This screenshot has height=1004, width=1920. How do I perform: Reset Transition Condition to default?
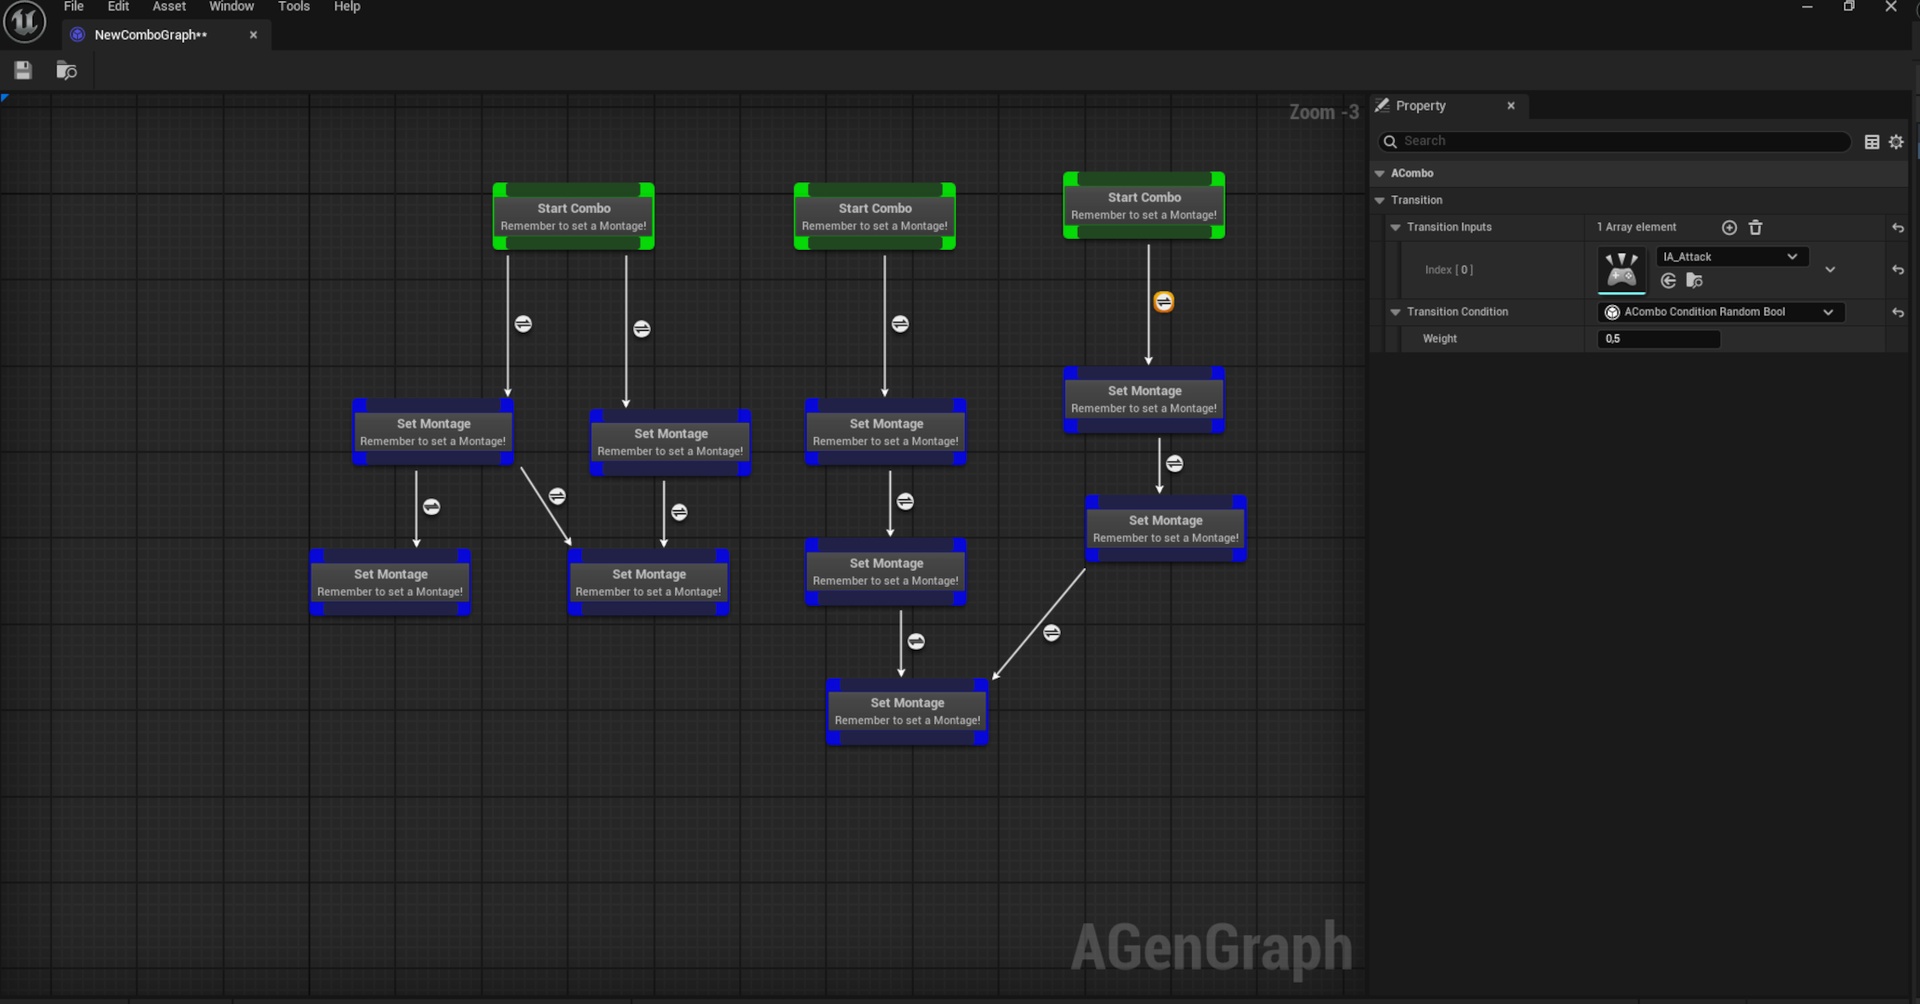click(1897, 313)
